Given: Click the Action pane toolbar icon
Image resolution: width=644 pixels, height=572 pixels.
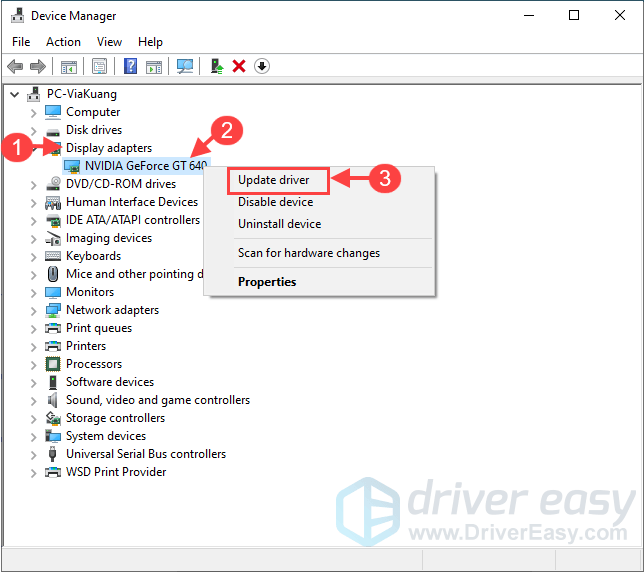Looking at the screenshot, I should [154, 67].
